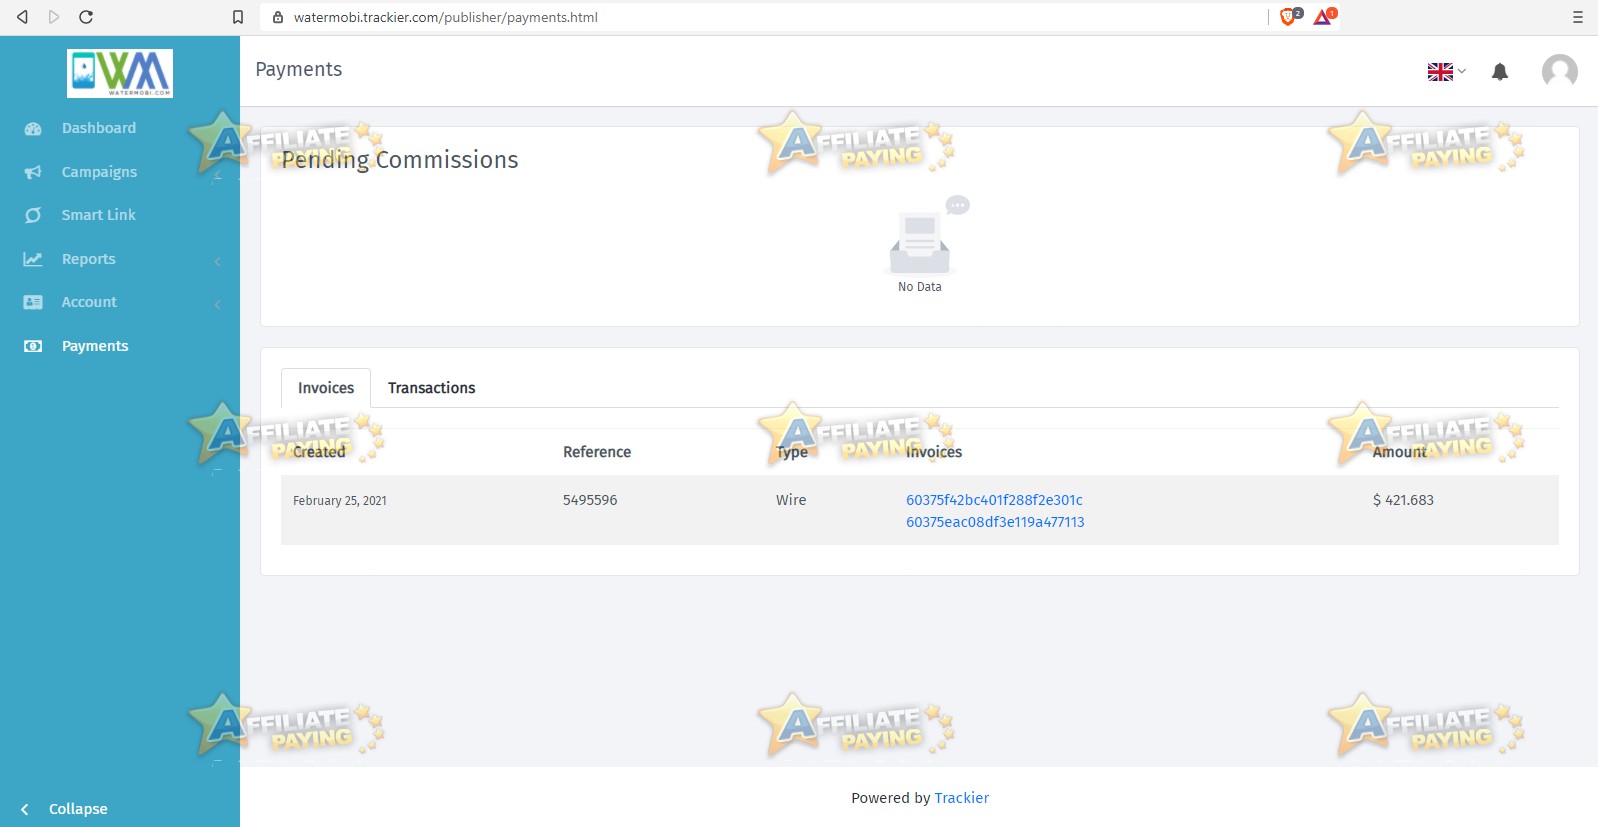
Task: Click Collapse label in sidebar
Action: coord(78,809)
